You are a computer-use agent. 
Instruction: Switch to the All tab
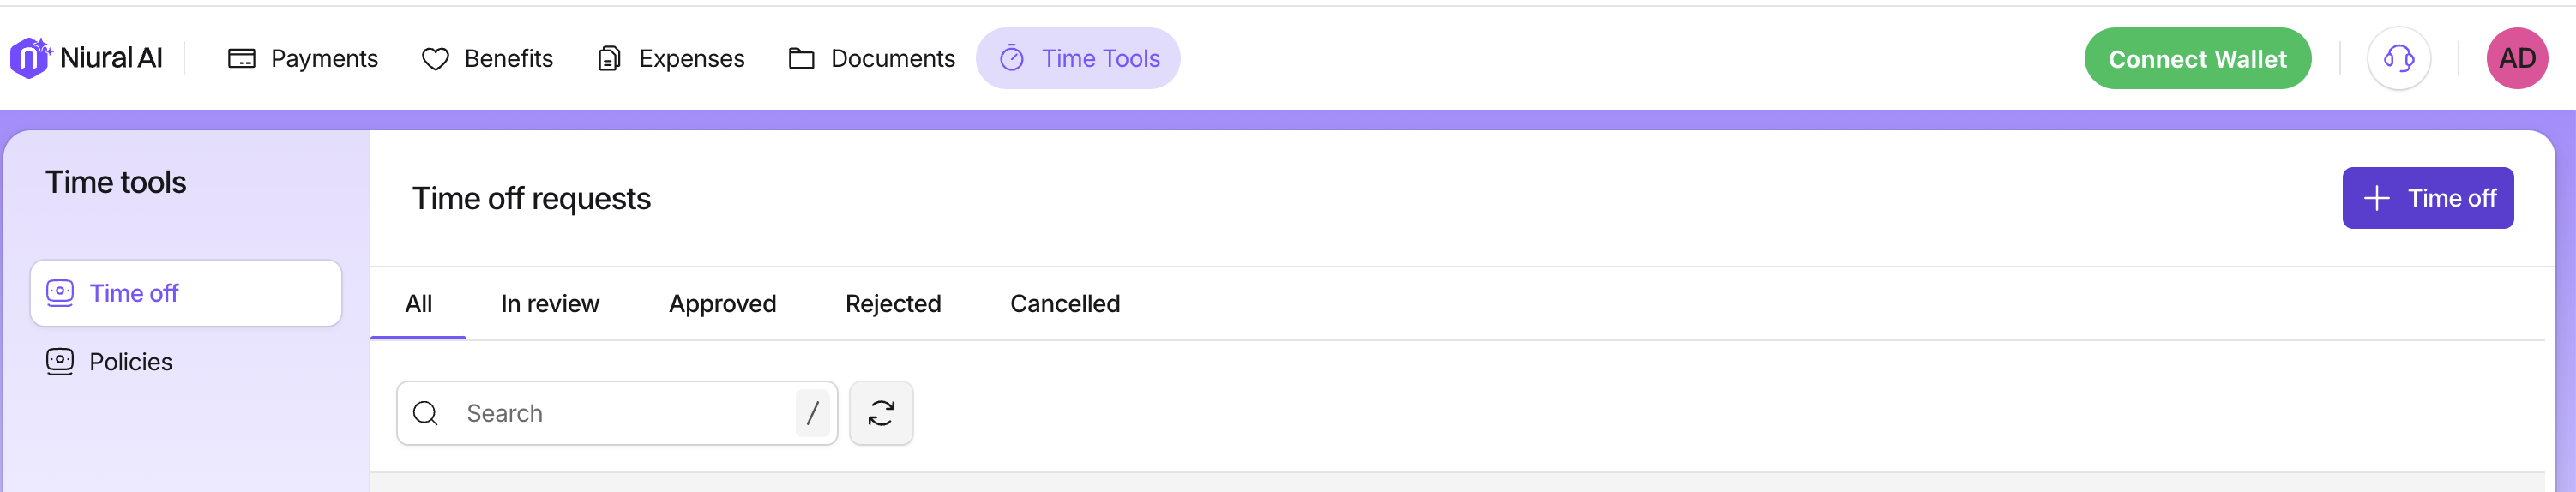418,304
